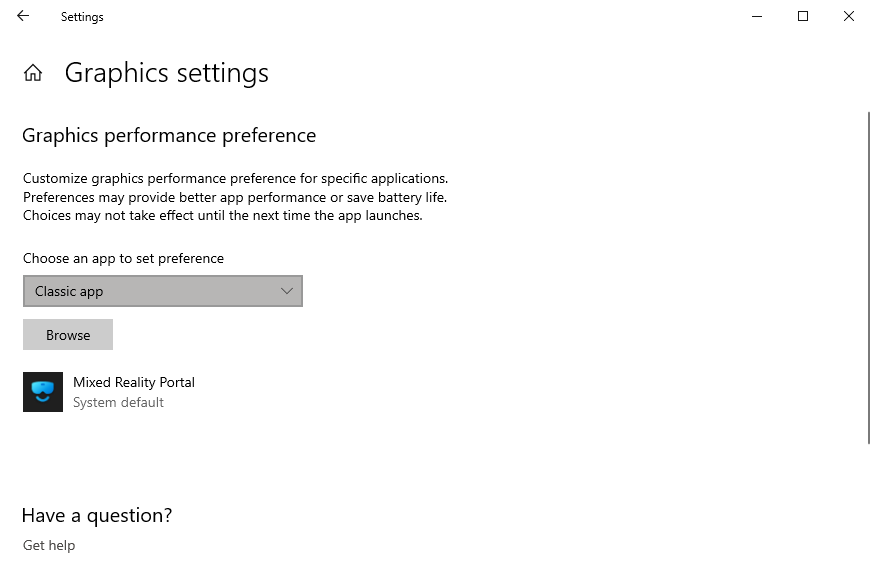Screen dimensions: 872x570
Task: Select the Mixed Reality Portal app name
Action: click(134, 382)
